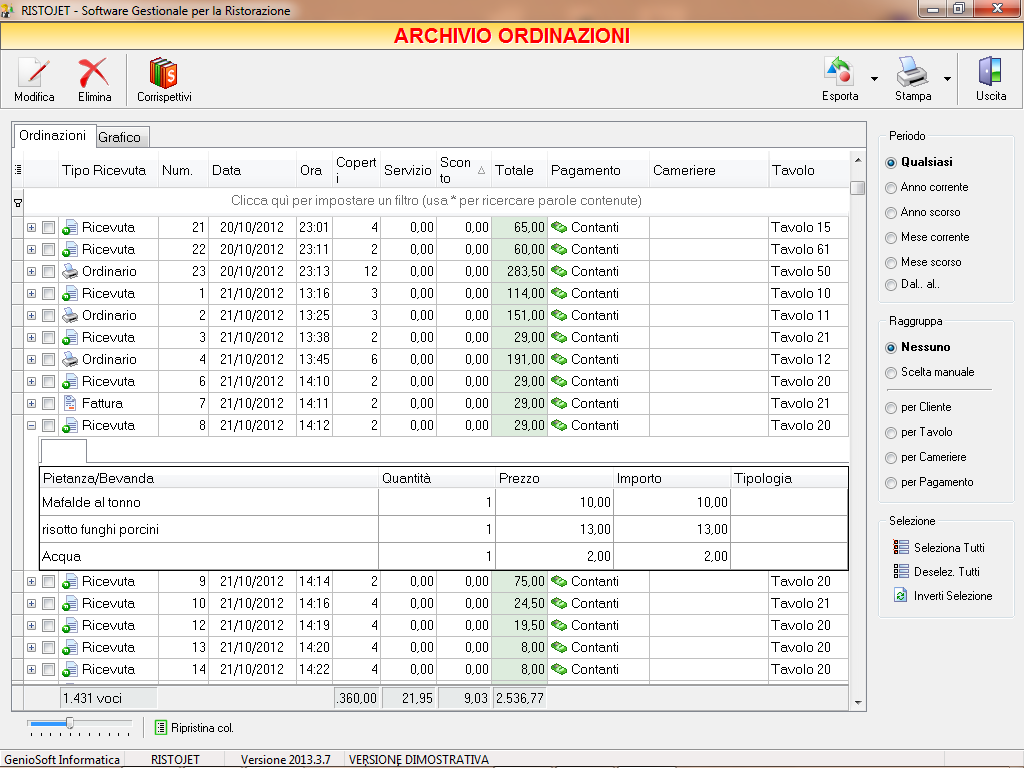Select the Anno corrente period option
Screen dimensions: 1024x768
(891, 188)
